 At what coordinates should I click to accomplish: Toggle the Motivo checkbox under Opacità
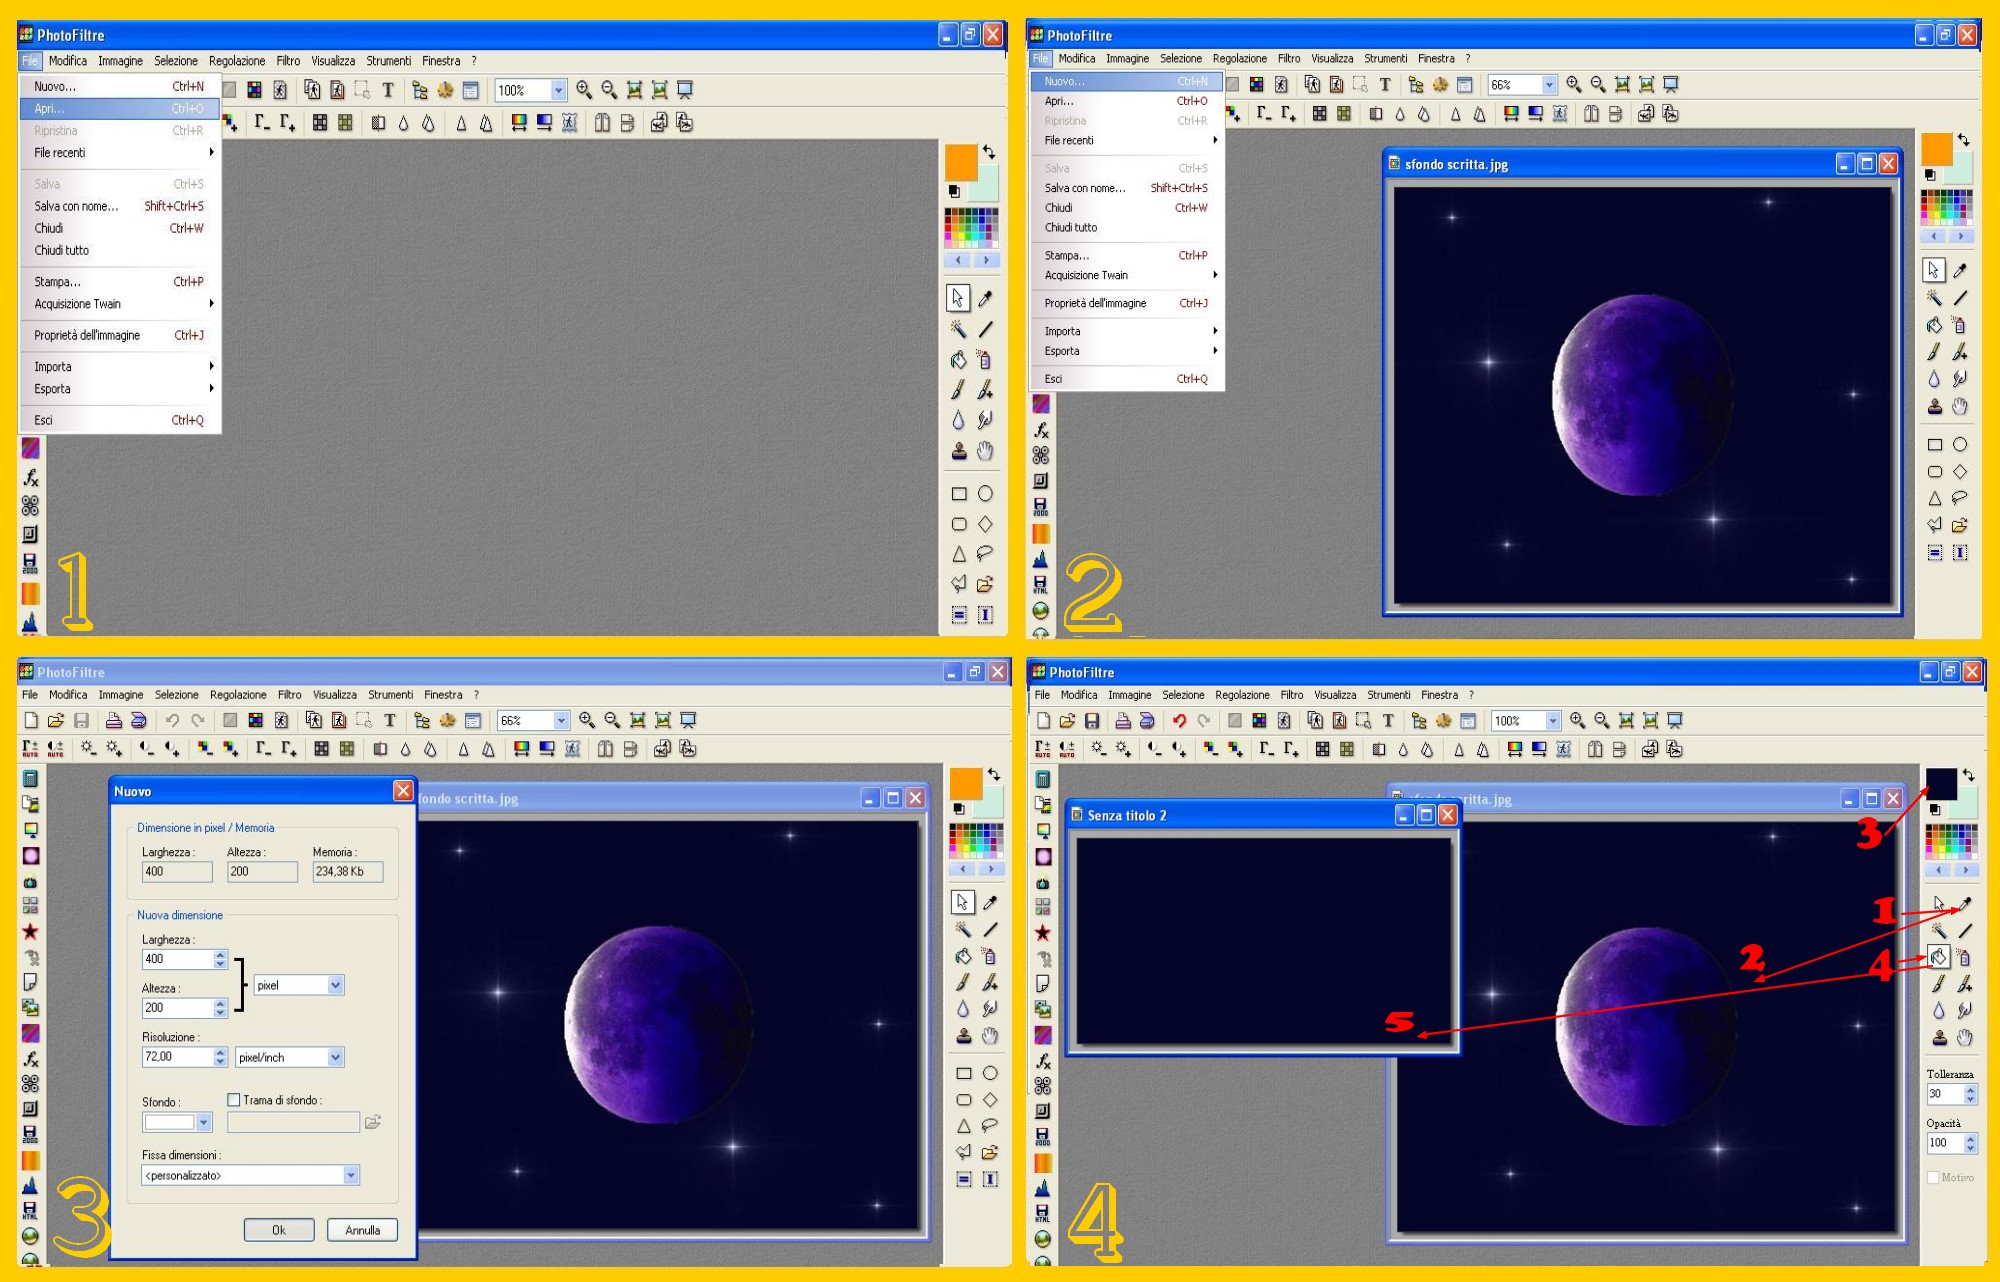1933,1177
